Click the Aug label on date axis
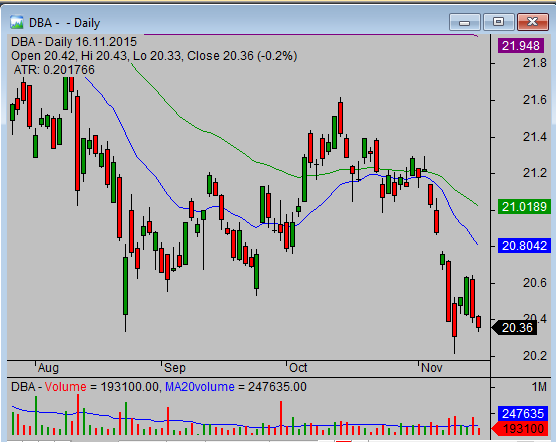Image resolution: width=556 pixels, height=442 pixels. [48, 368]
